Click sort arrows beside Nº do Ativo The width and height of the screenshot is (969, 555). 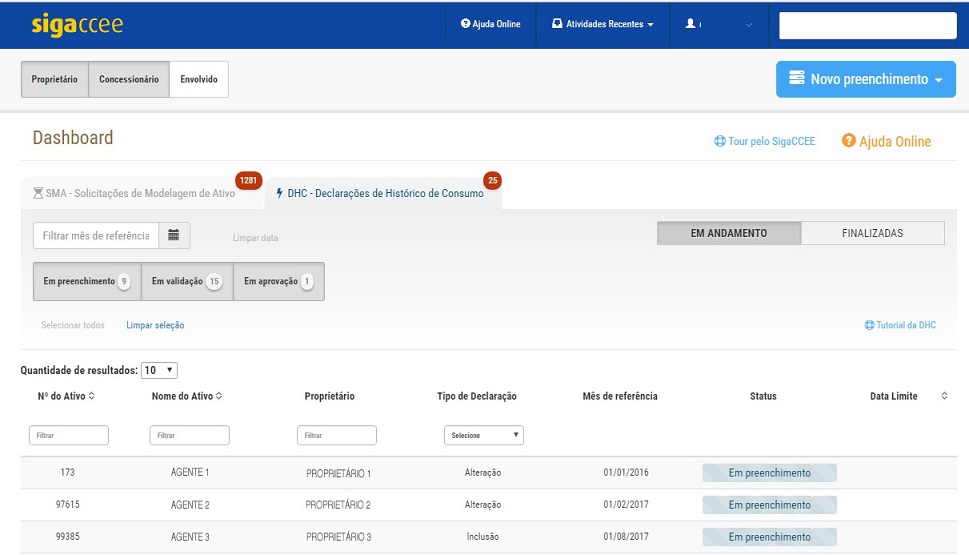click(92, 397)
